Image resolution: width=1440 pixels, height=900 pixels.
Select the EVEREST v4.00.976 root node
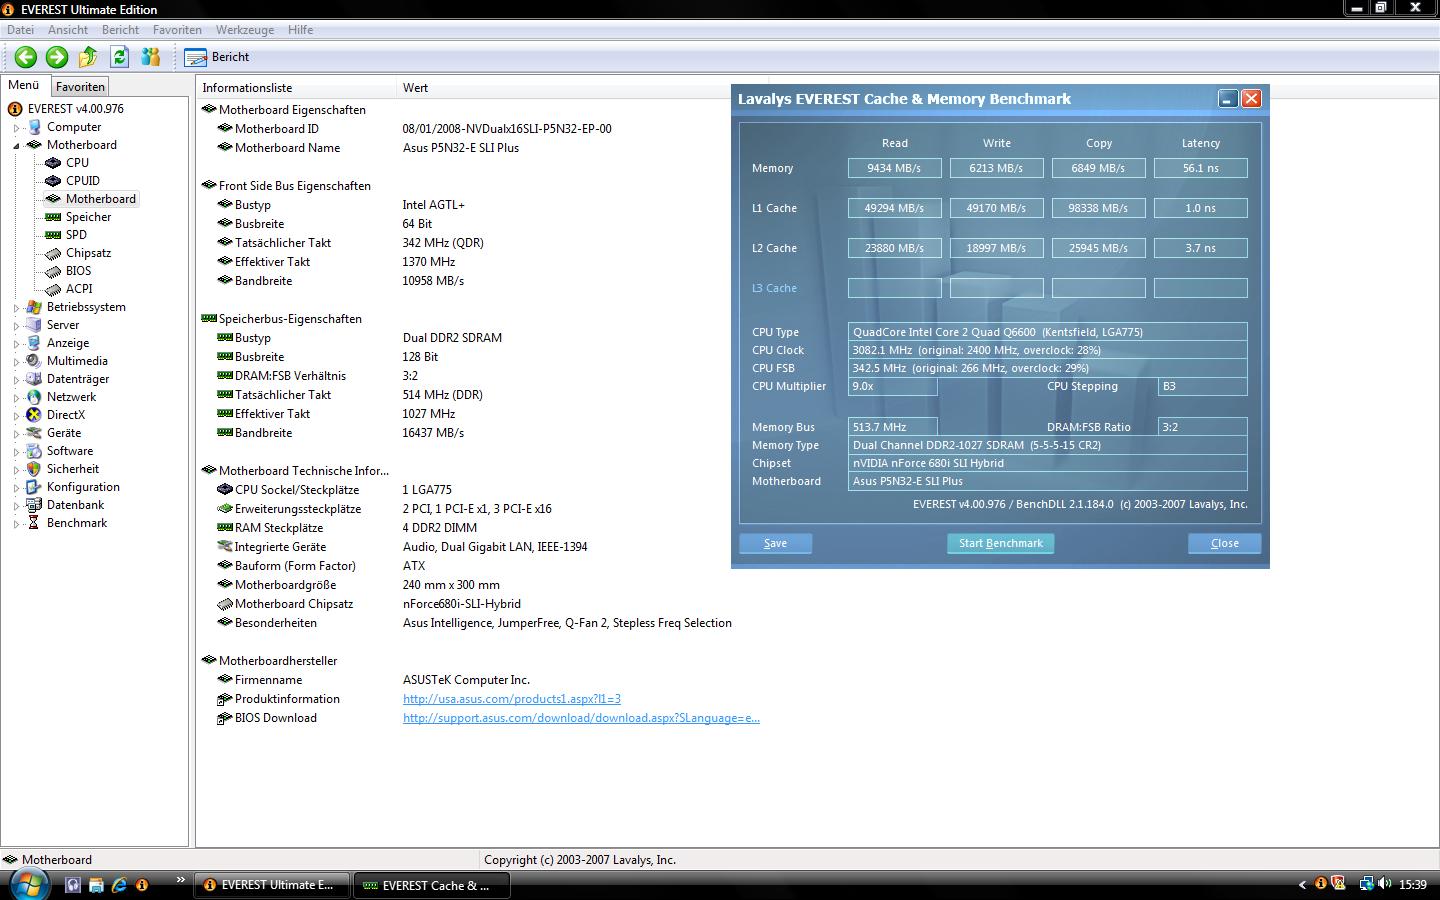tap(75, 109)
